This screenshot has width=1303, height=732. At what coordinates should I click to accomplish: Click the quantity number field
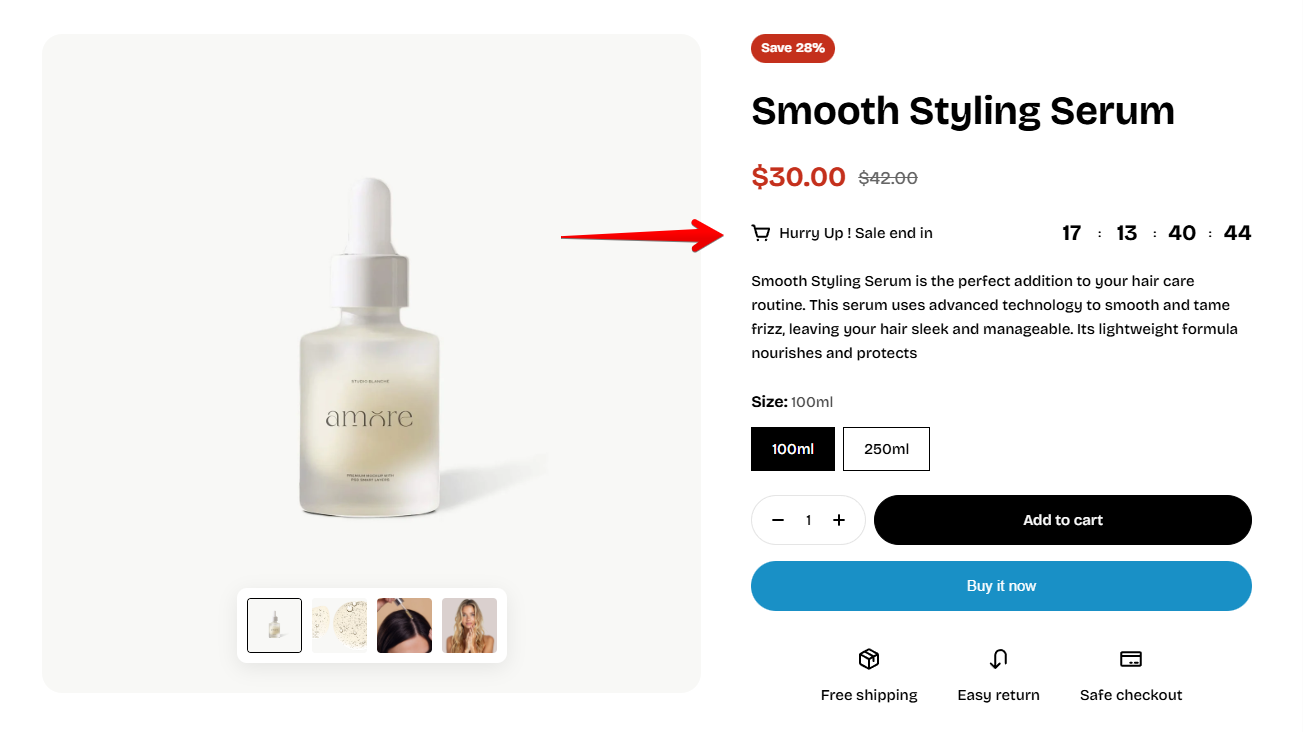808,520
